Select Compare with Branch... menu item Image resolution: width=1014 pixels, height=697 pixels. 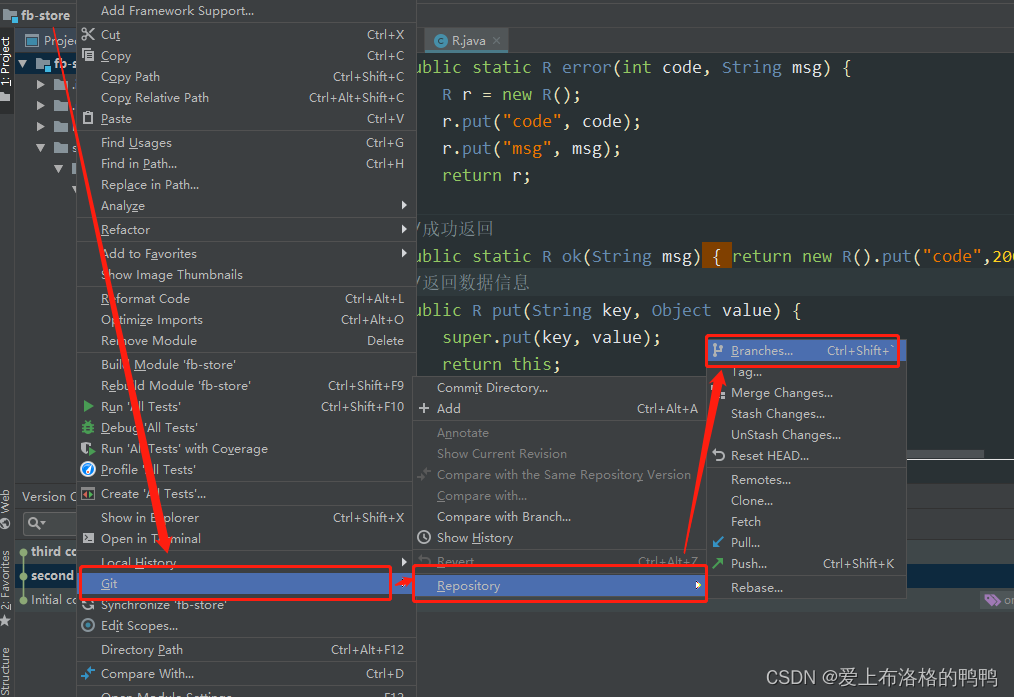pos(504,517)
